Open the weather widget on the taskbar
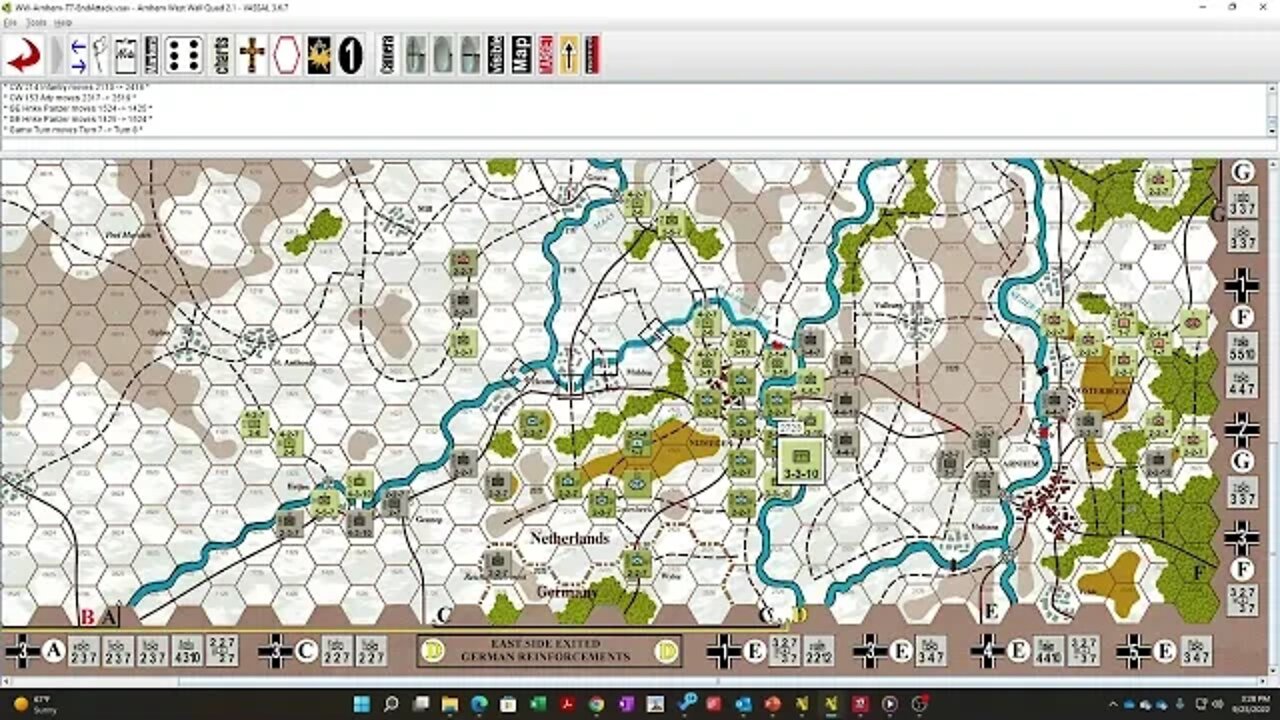The height and width of the screenshot is (720, 1280). pos(36,704)
